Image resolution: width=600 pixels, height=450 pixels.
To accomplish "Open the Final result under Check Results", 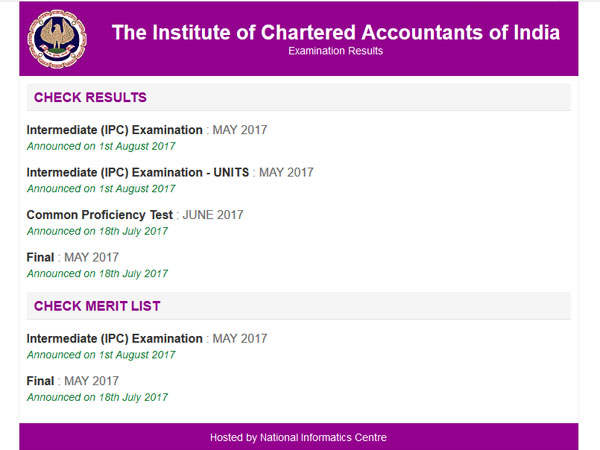I will point(42,257).
